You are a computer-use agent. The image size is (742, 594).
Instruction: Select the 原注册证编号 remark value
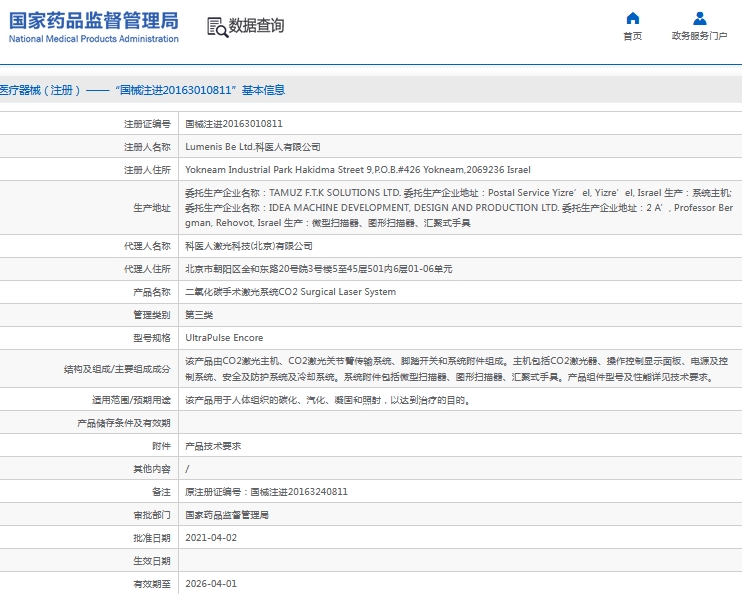coord(266,492)
